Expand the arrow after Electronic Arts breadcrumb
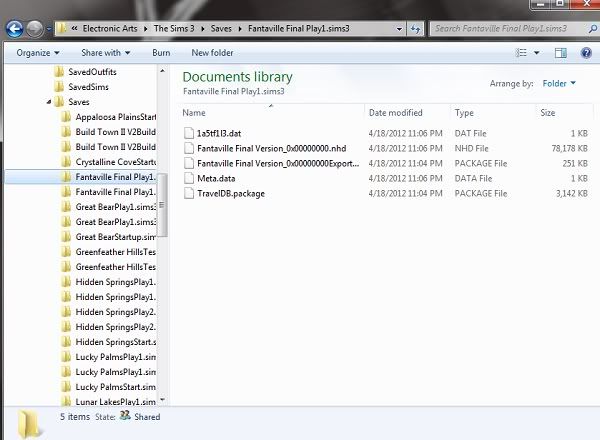 point(145,29)
